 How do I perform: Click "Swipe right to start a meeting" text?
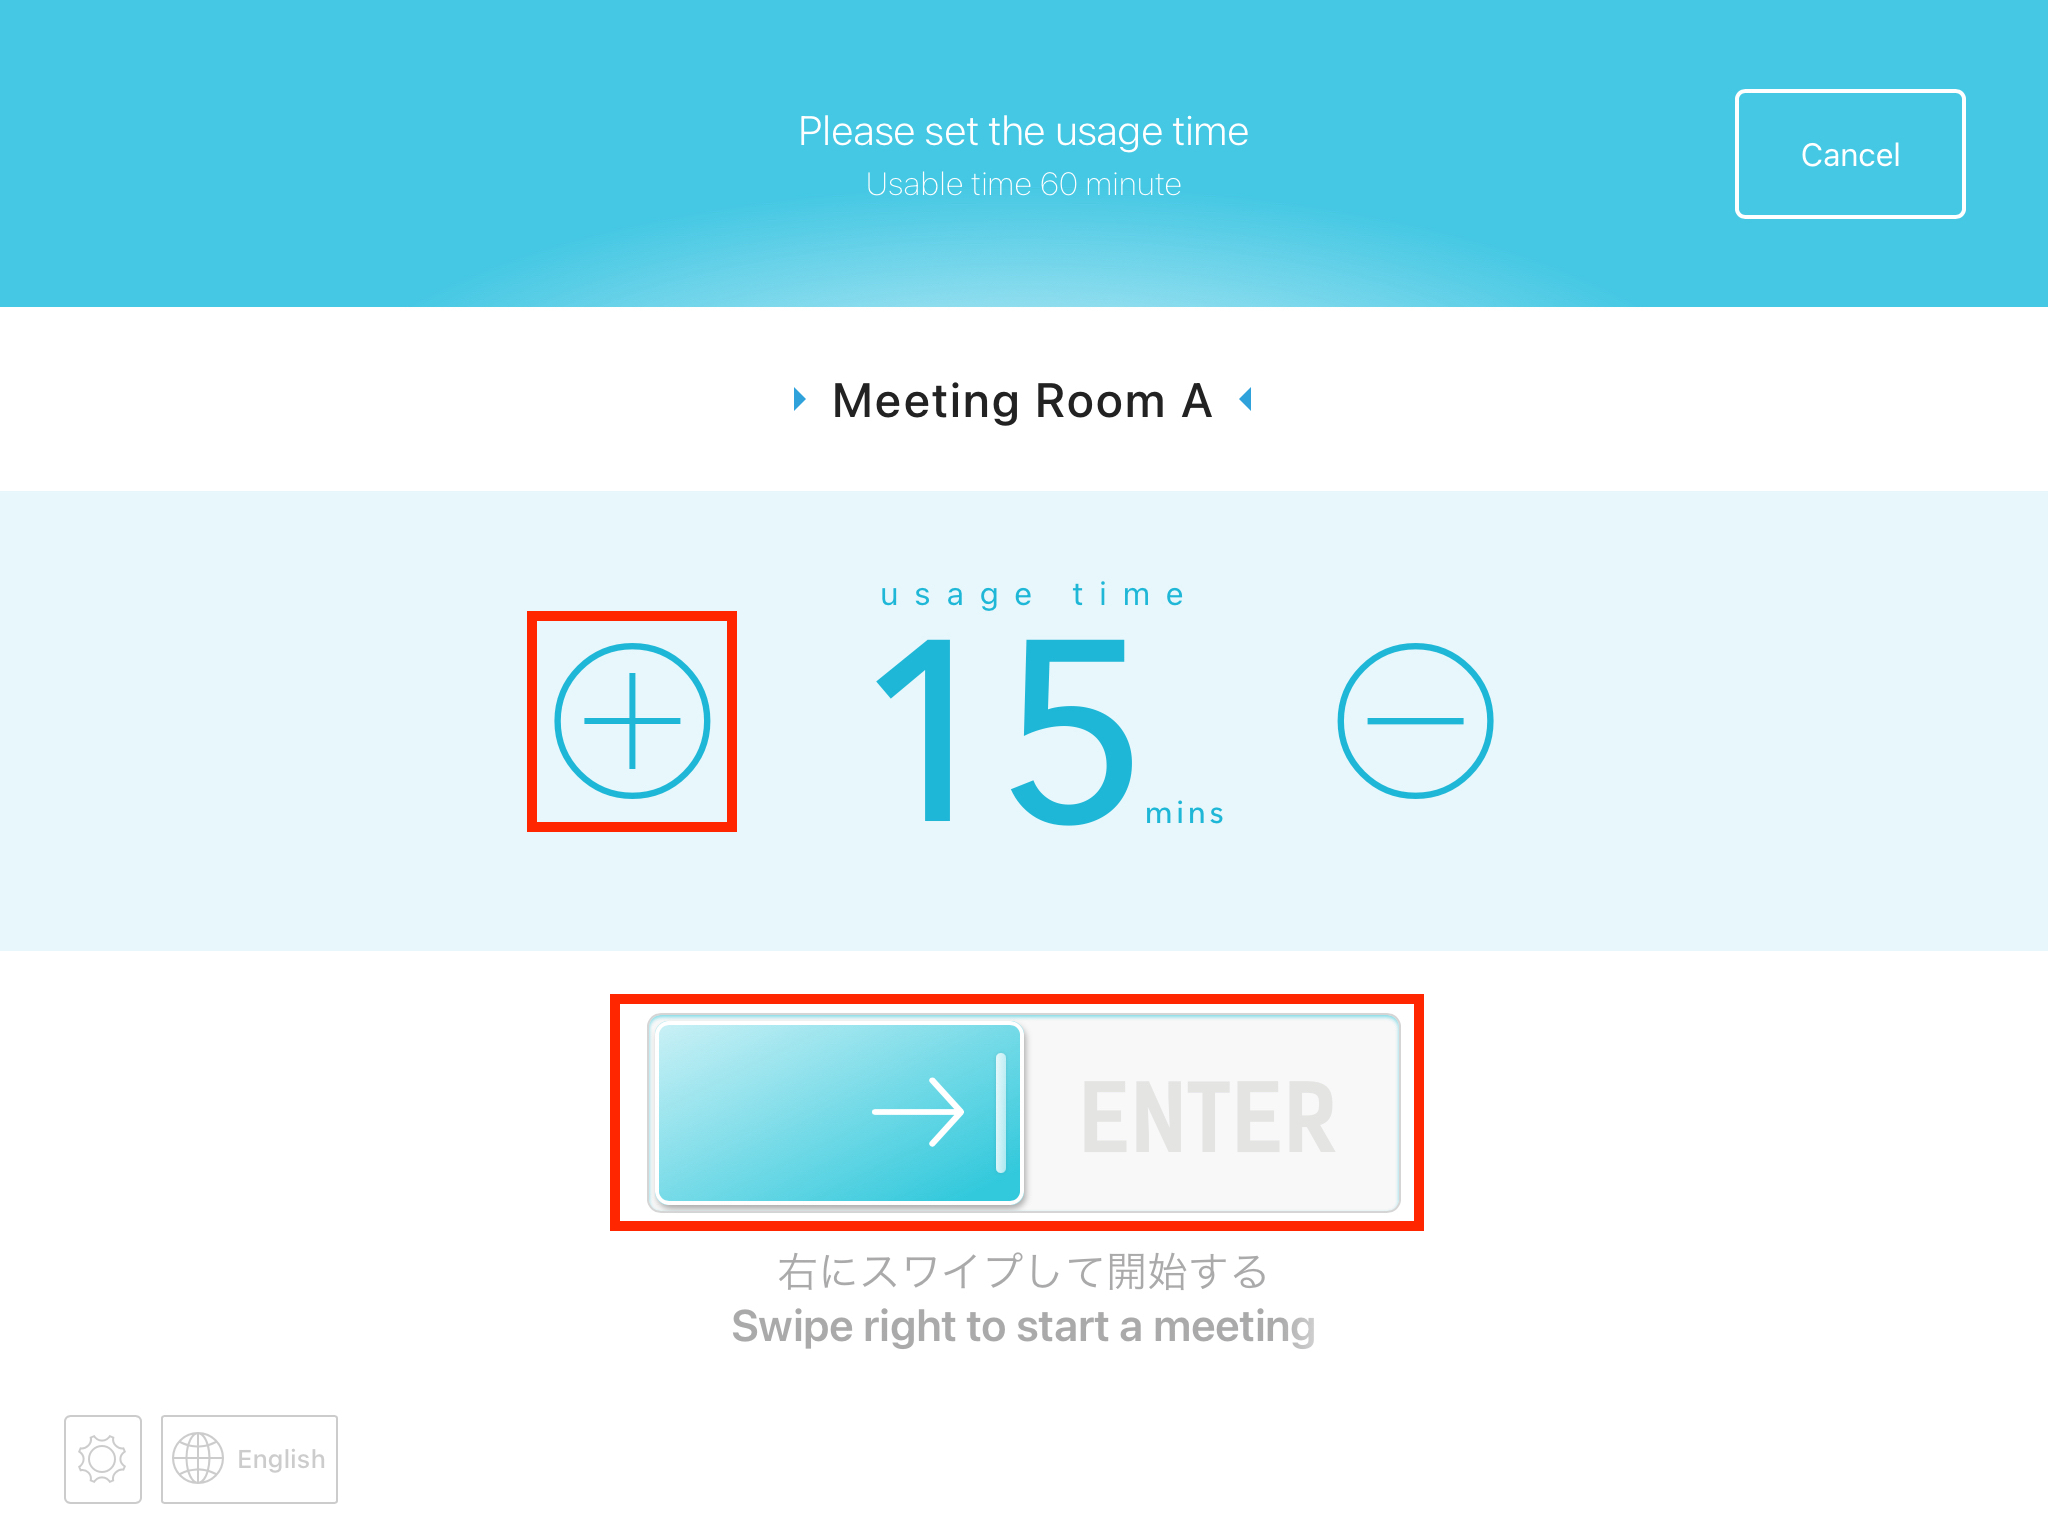pos(1023,1327)
